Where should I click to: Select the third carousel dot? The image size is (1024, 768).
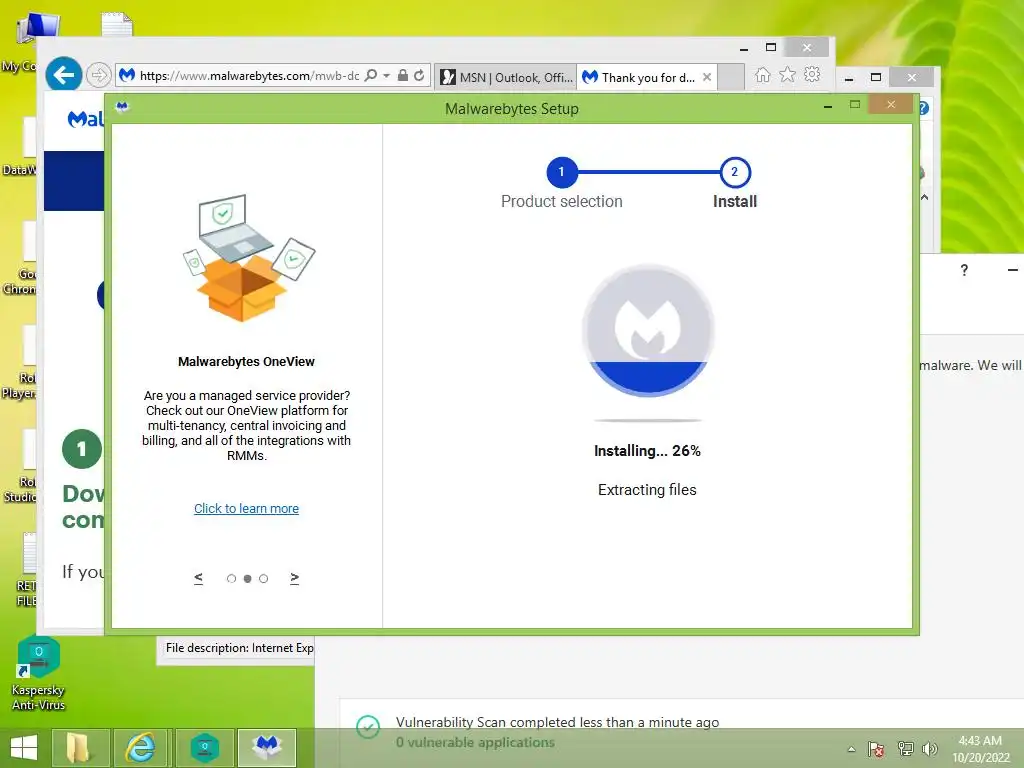(x=263, y=579)
